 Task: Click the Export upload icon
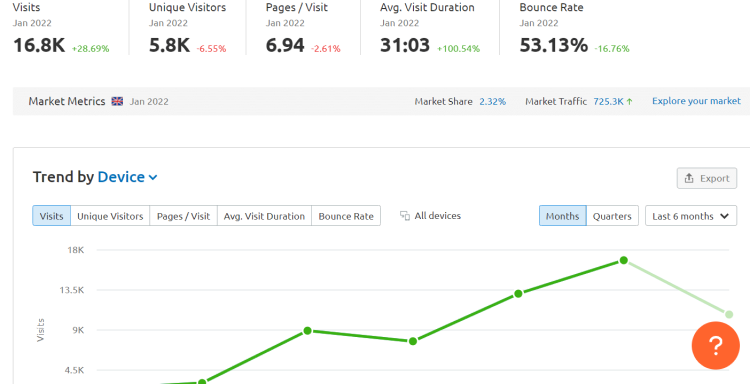pyautogui.click(x=689, y=178)
